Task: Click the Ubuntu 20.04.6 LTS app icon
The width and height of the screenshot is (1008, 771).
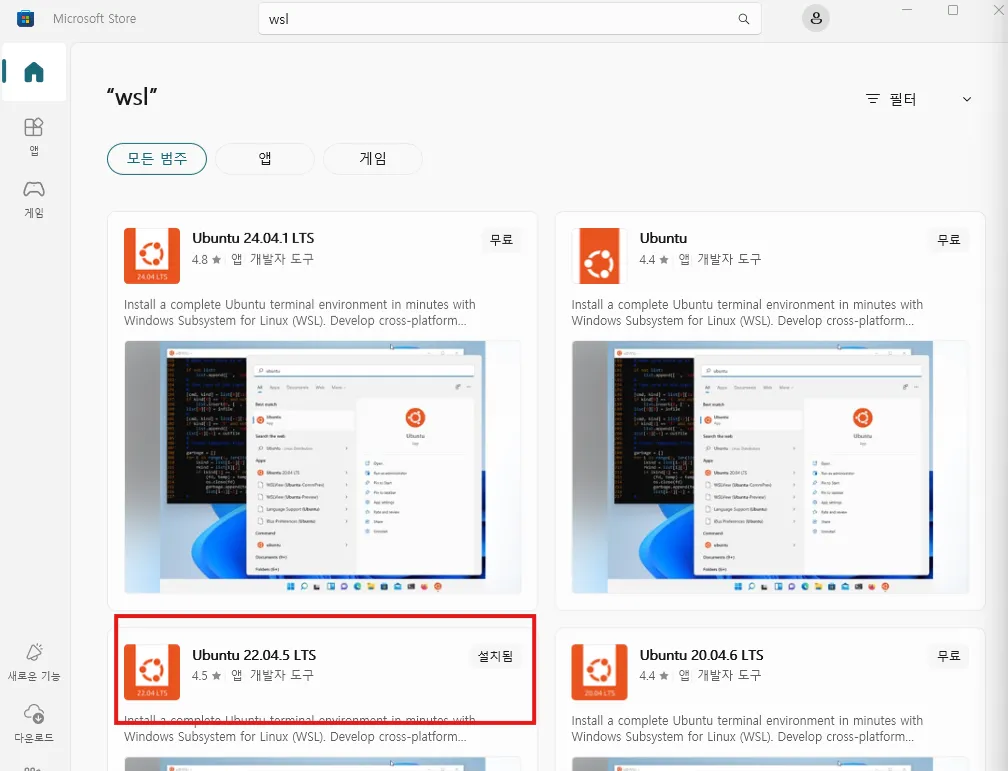Action: tap(599, 672)
